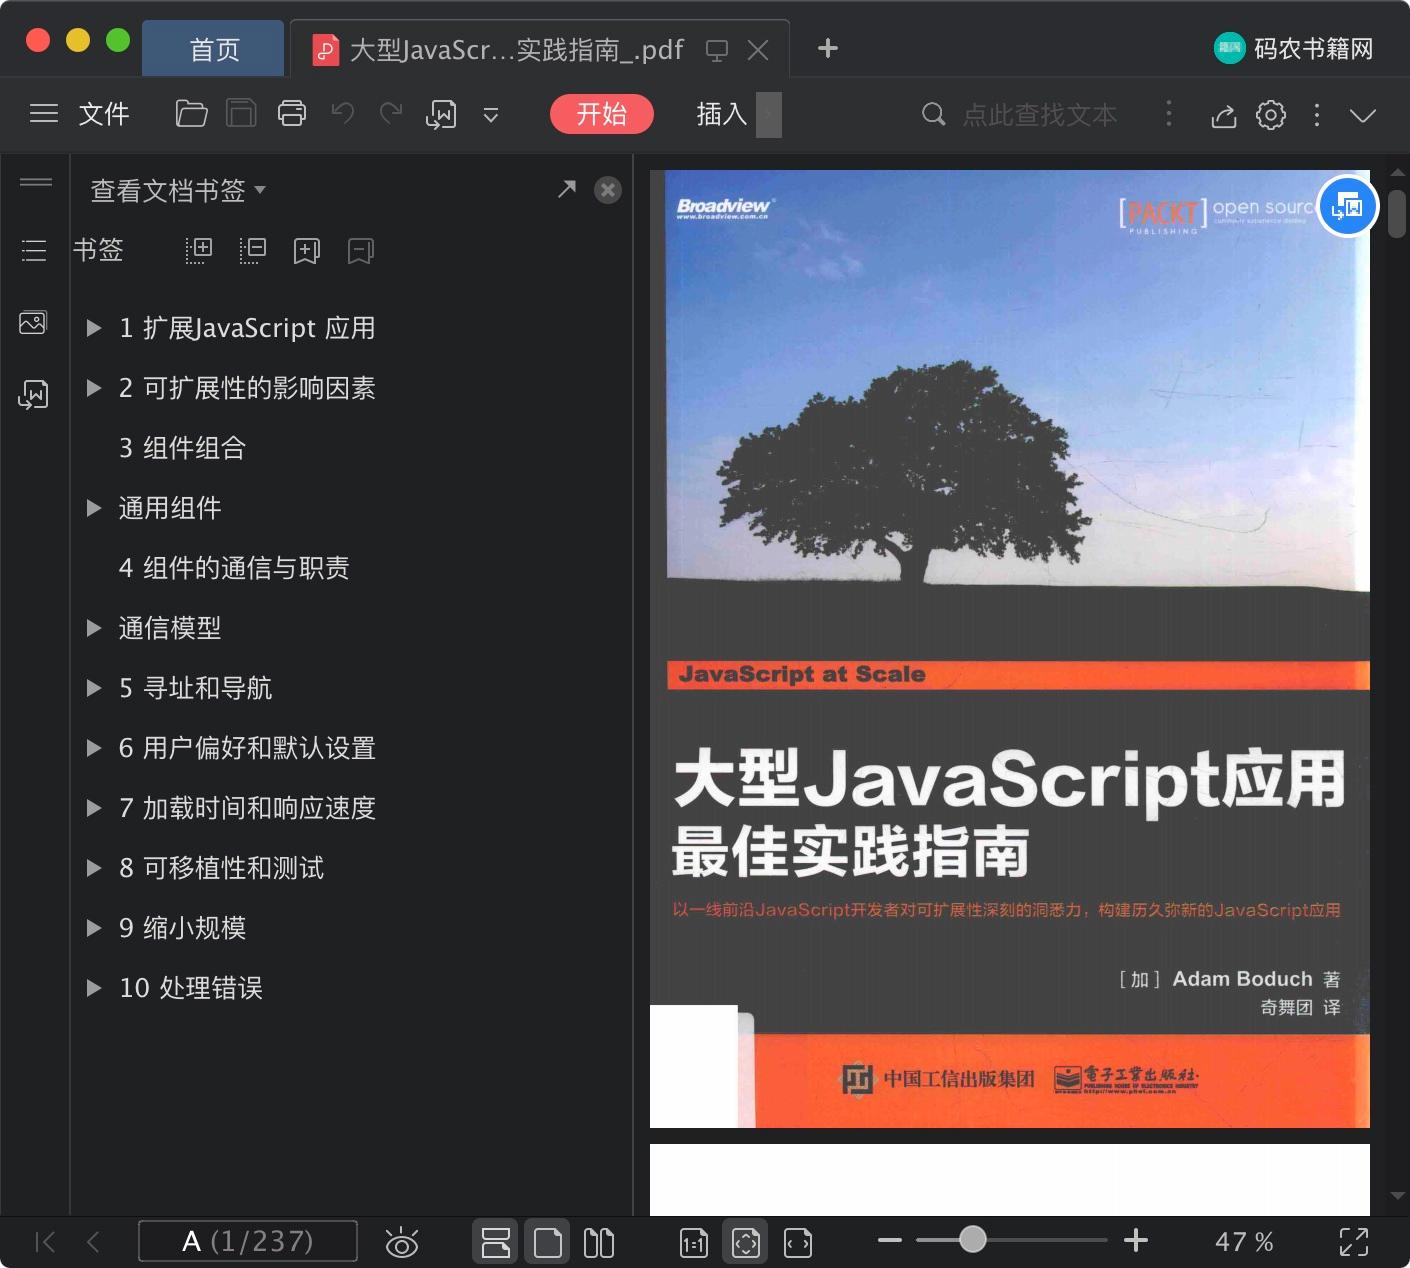
Task: Collapse the ribbon with chevron icon
Action: 1363,116
